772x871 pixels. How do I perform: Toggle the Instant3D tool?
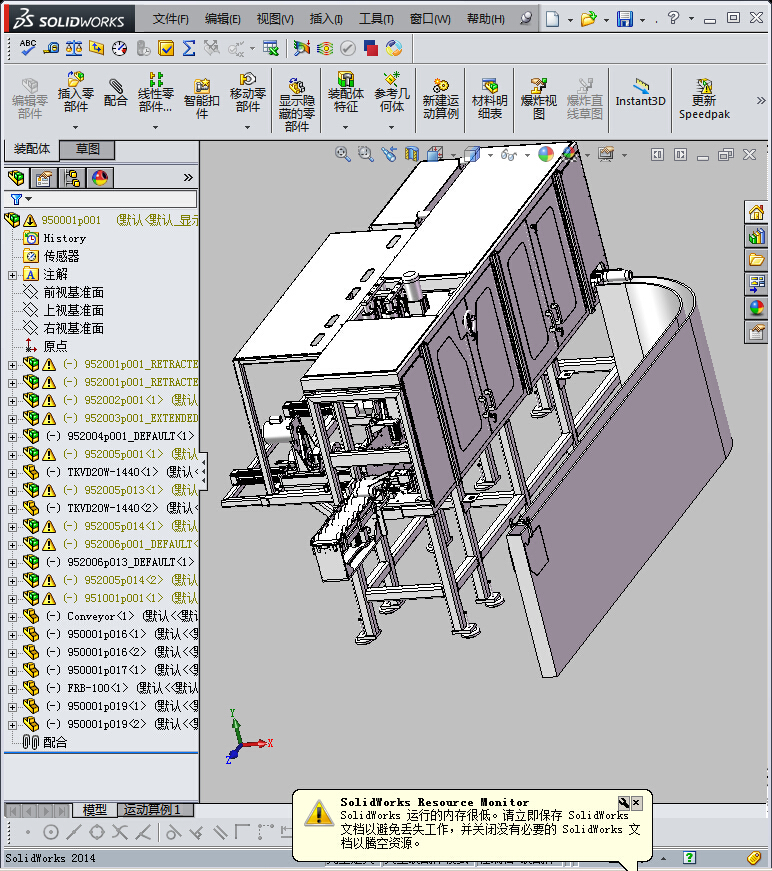[x=640, y=93]
